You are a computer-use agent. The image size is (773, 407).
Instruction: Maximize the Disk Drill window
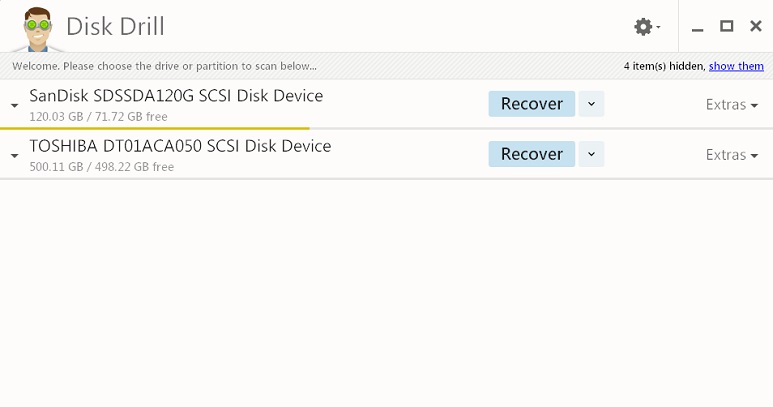tap(726, 26)
